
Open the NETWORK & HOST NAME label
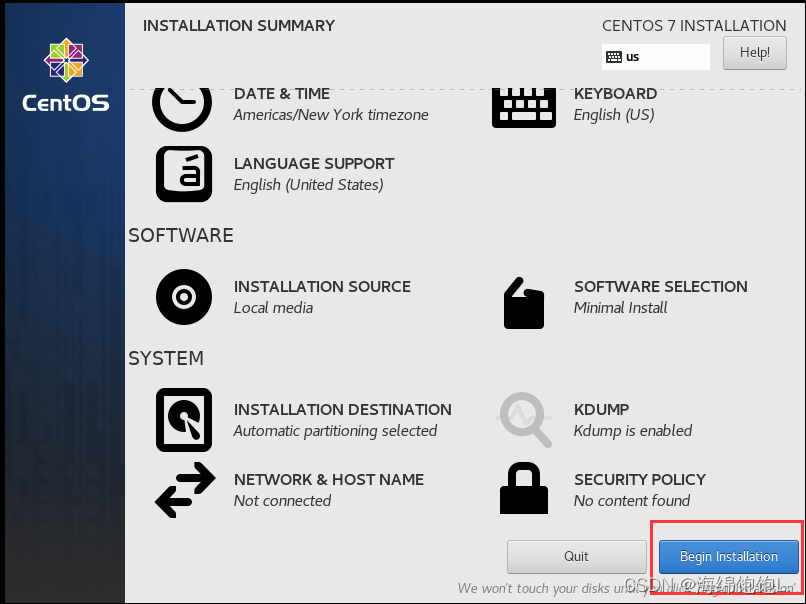(x=329, y=479)
